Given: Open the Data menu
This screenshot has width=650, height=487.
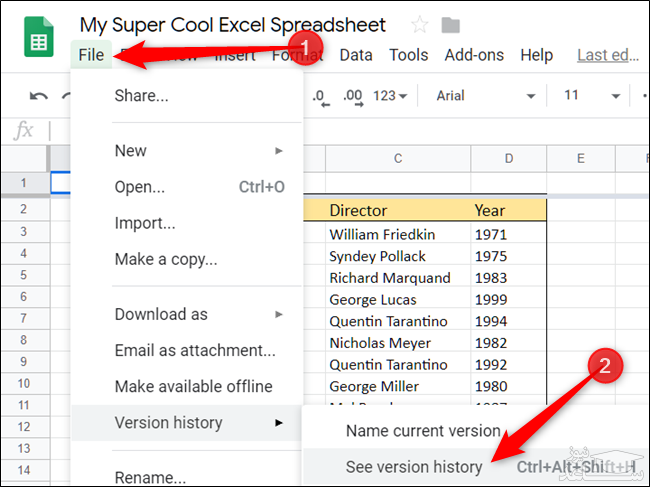Looking at the screenshot, I should (x=356, y=55).
